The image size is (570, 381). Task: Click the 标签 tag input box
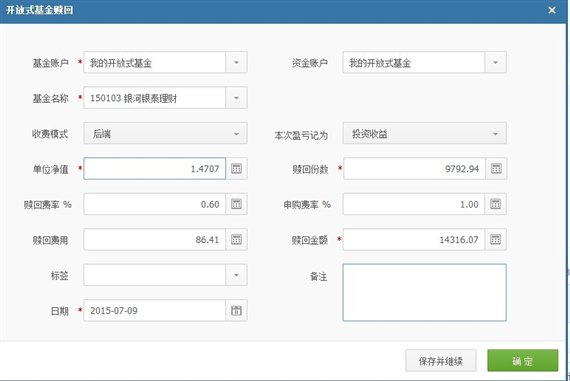click(x=155, y=275)
